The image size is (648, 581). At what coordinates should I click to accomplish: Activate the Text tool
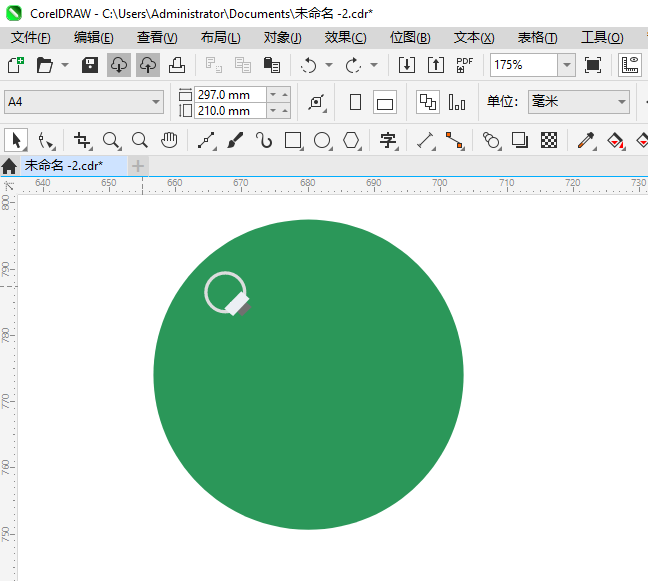(x=388, y=141)
